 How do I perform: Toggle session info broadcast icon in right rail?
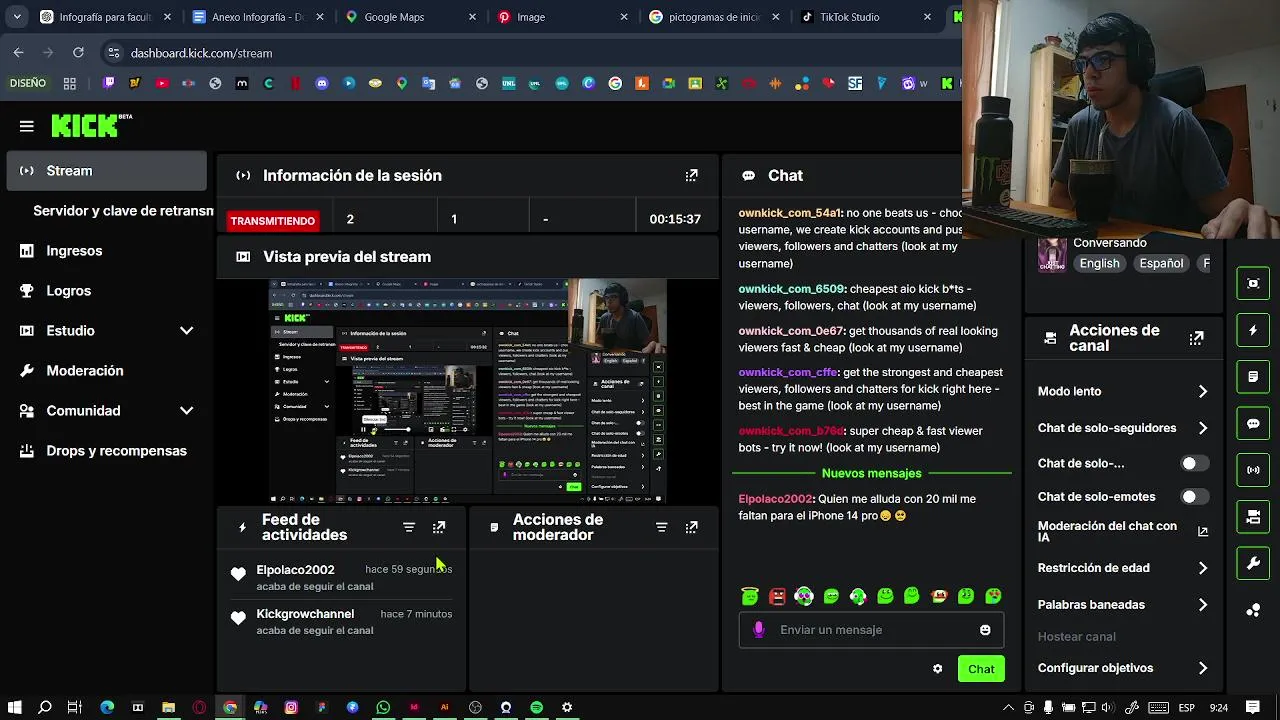[x=1253, y=470]
